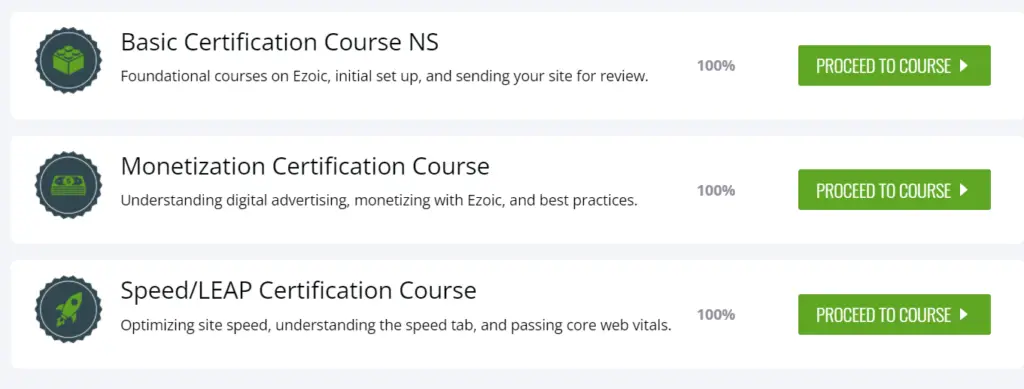Select the 100% progress of Monetization course
This screenshot has width=1024, height=389.
tap(716, 191)
